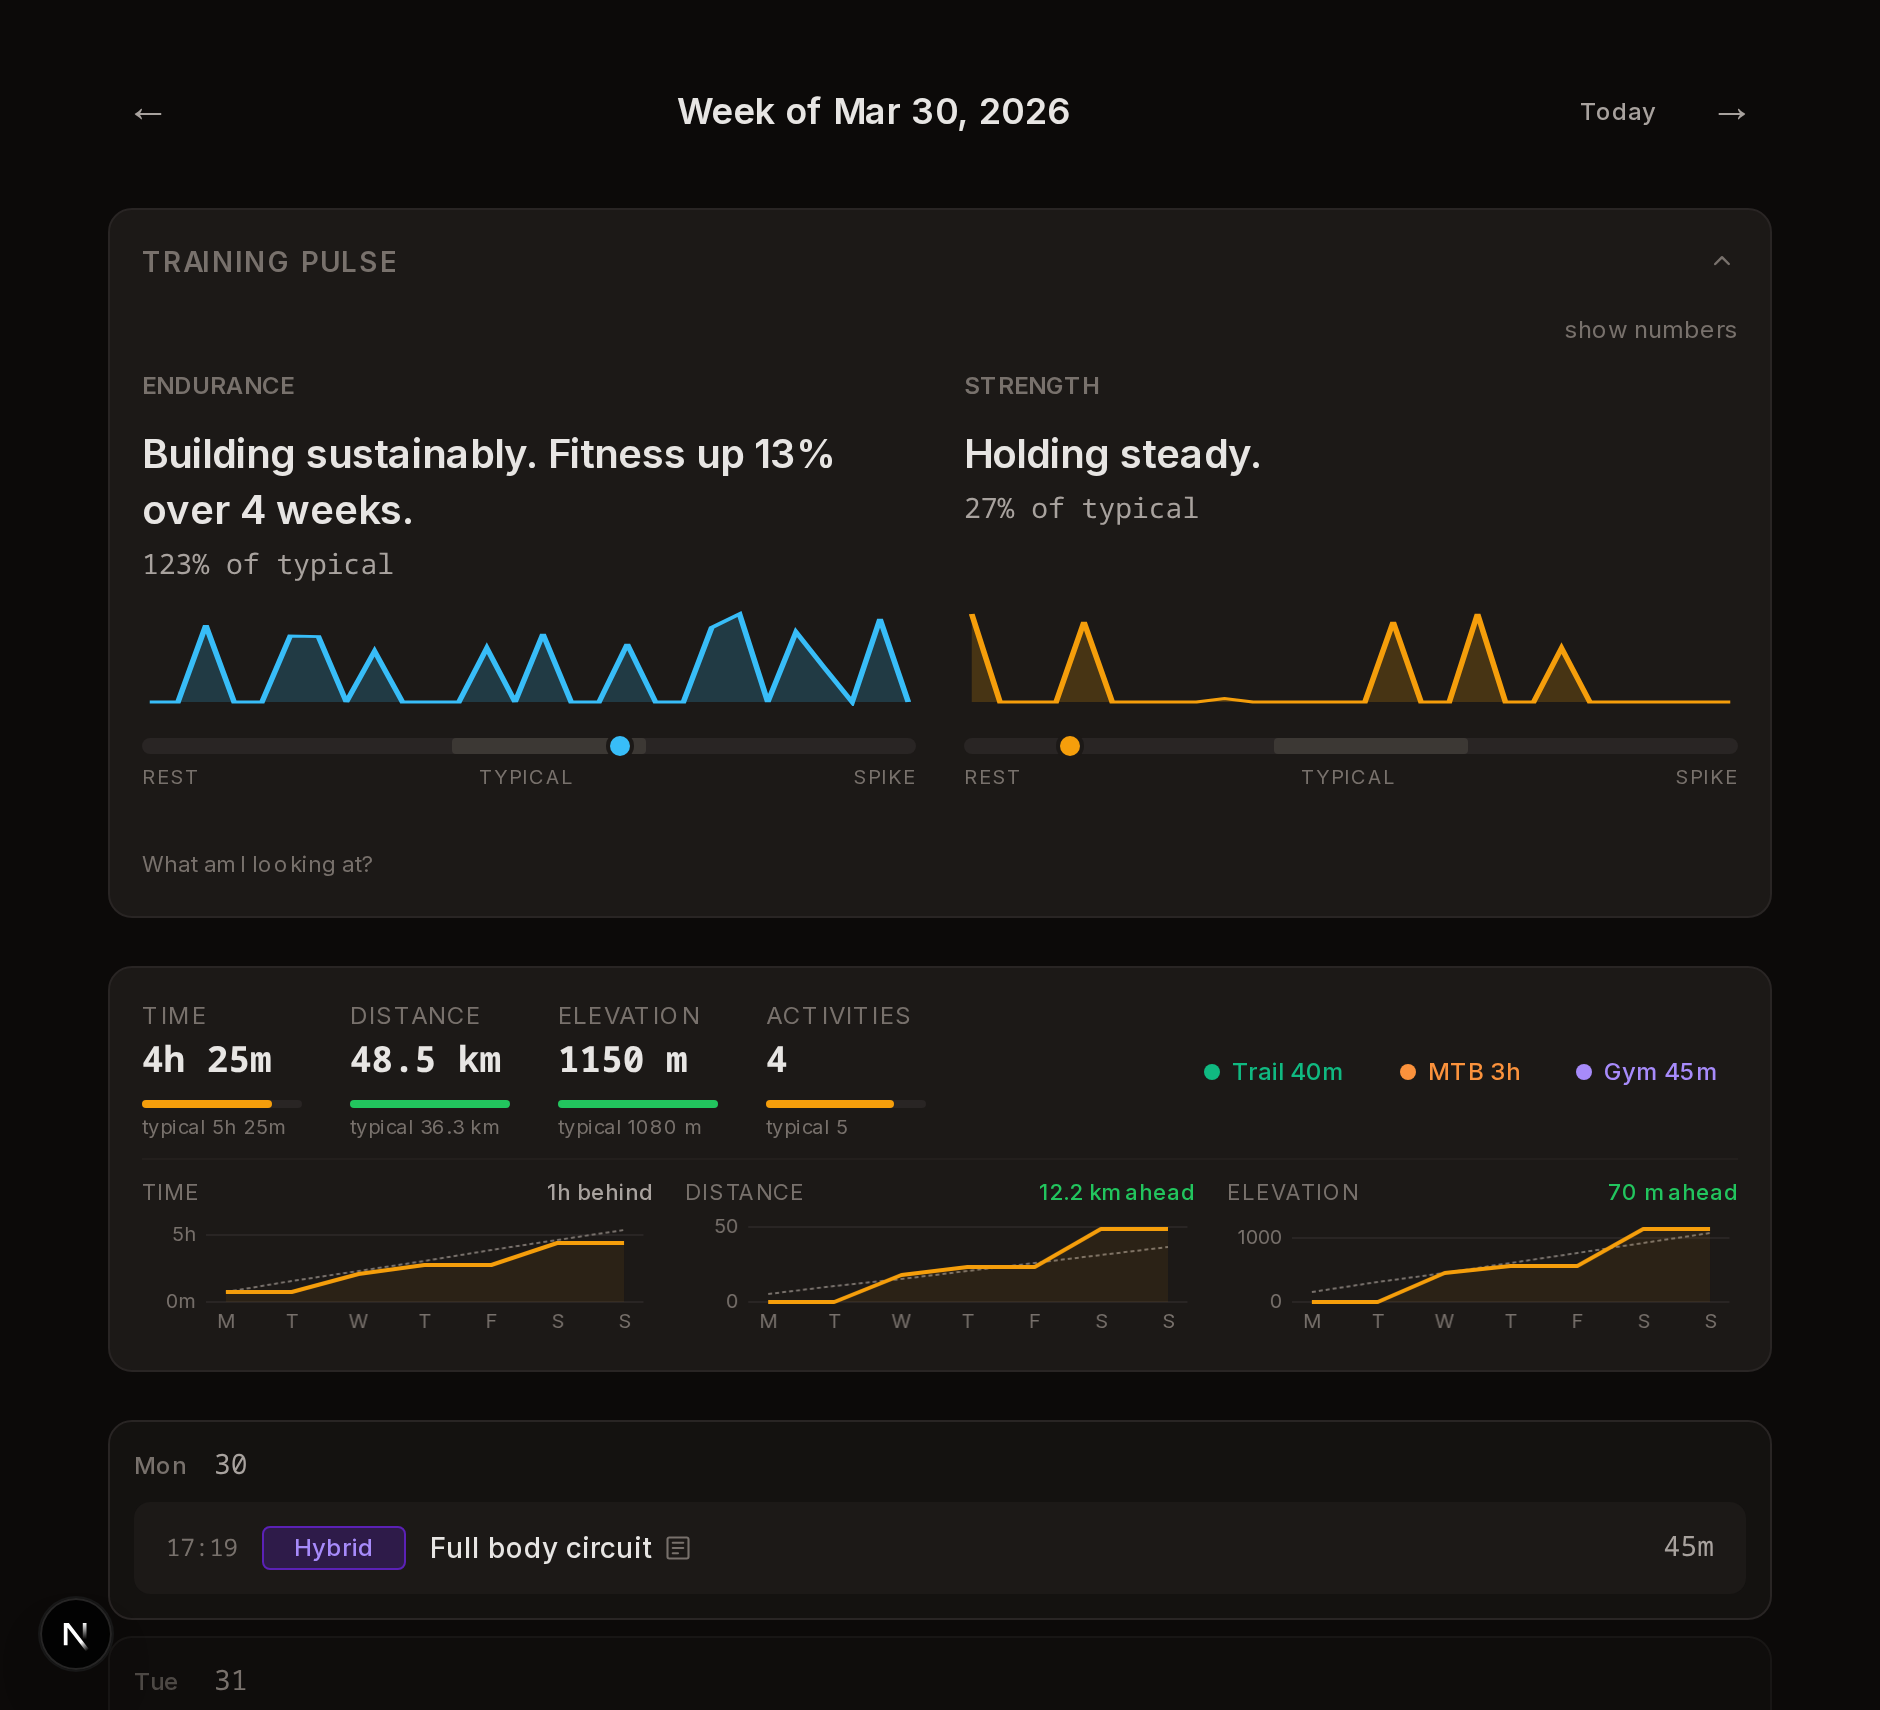Click the endurance sparkline chart
Image resolution: width=1880 pixels, height=1710 pixels.
pos(528,660)
